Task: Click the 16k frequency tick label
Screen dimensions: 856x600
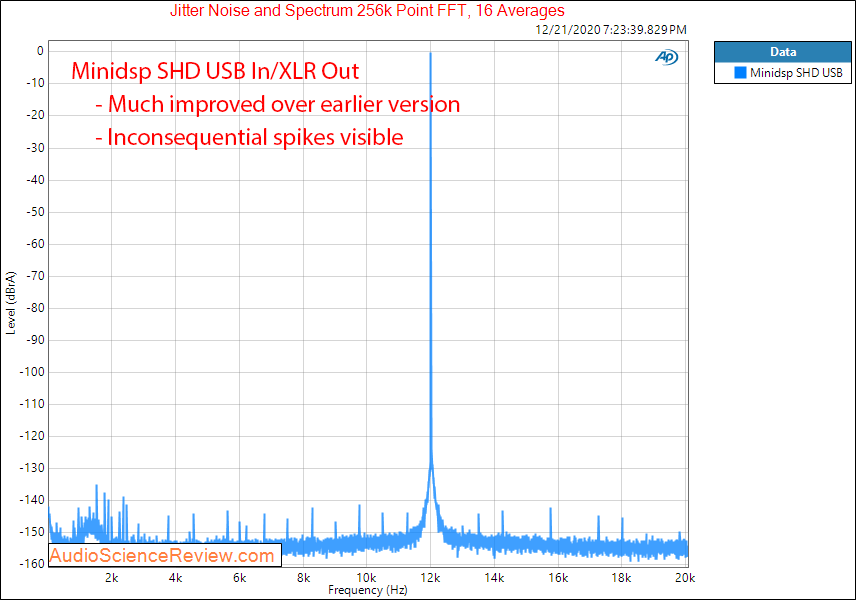Action: coord(558,578)
